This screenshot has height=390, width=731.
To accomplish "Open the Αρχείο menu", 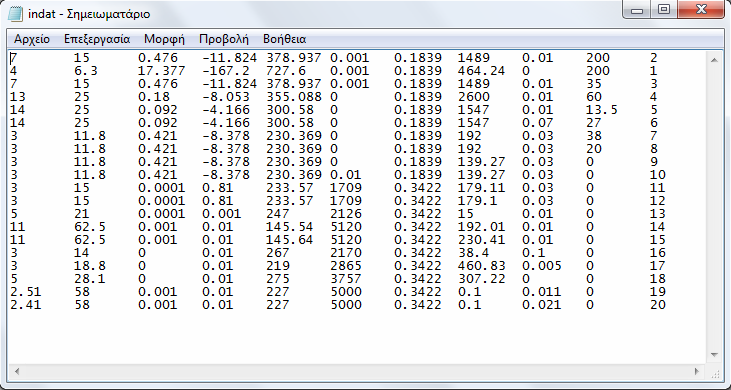I will [32, 39].
